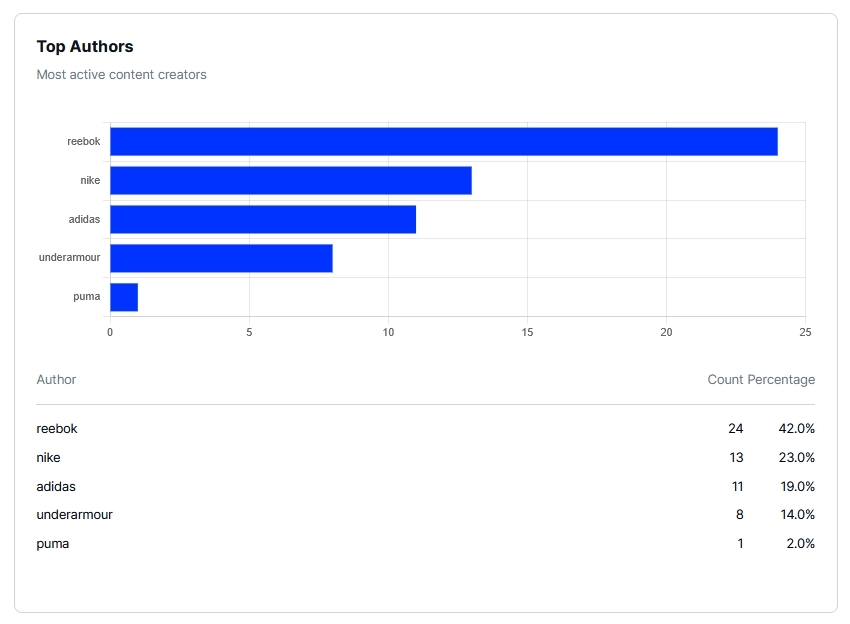Click the 'Count' column header

725,379
